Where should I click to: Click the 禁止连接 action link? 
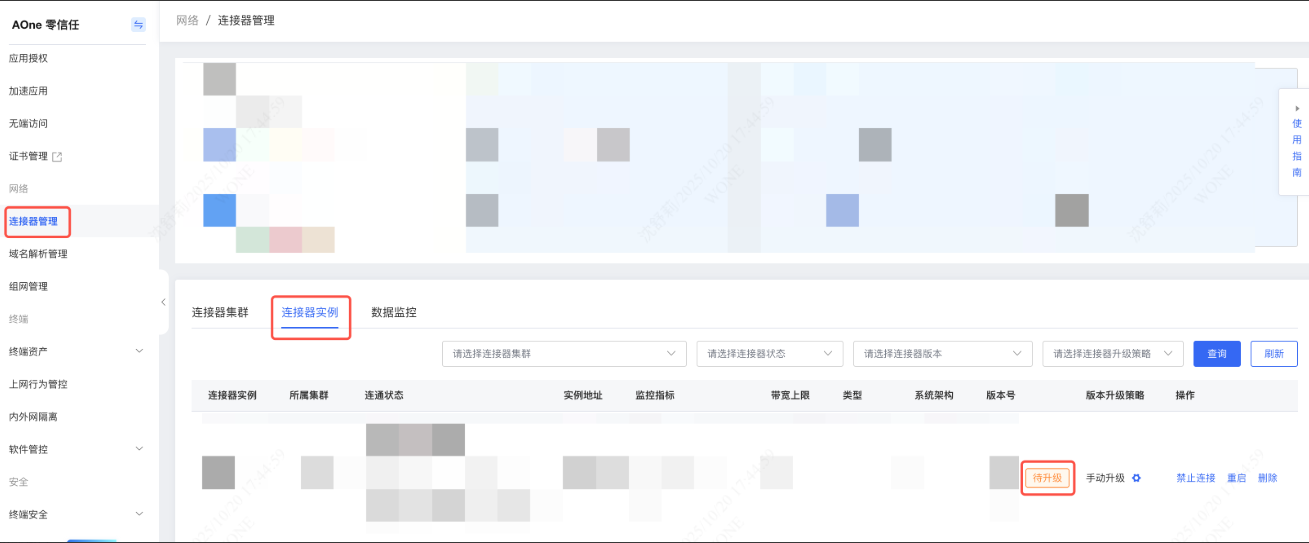[x=1196, y=478]
